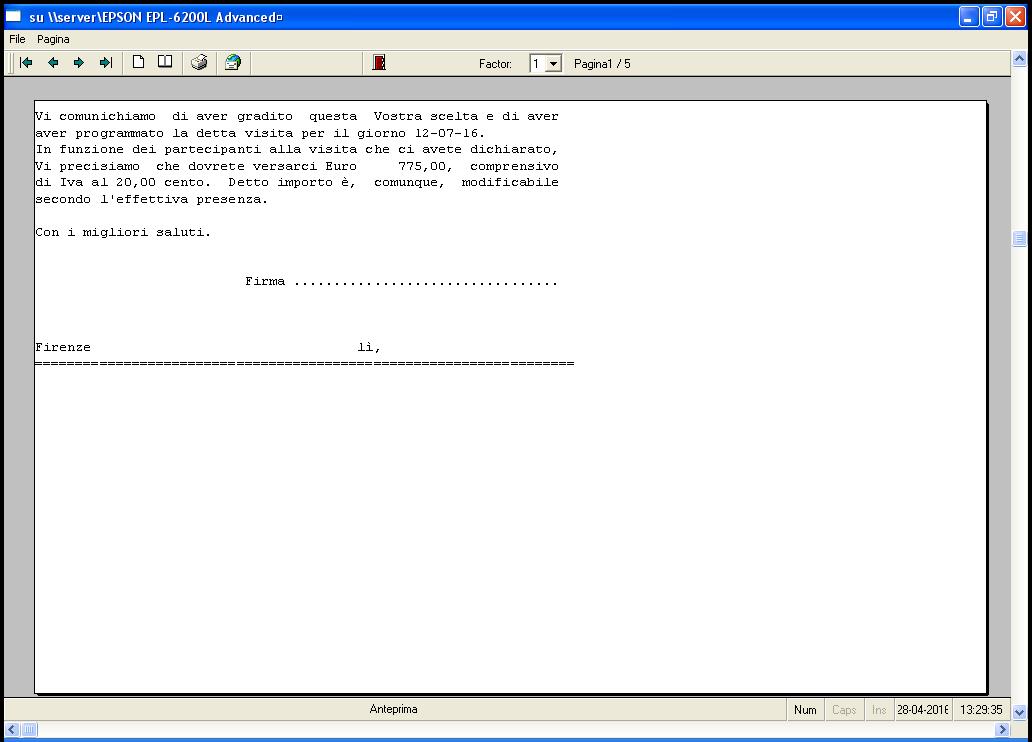The width and height of the screenshot is (1032, 742).
Task: Open the Pagina menu
Action: tap(53, 39)
